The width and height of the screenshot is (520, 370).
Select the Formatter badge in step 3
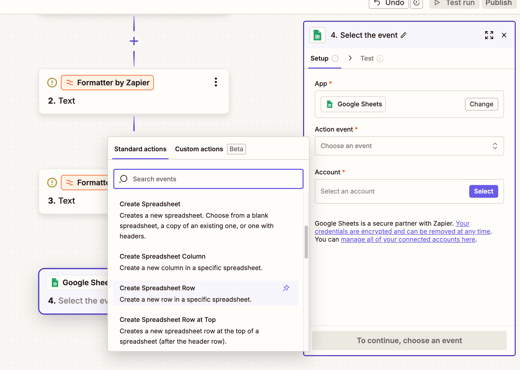85,183
